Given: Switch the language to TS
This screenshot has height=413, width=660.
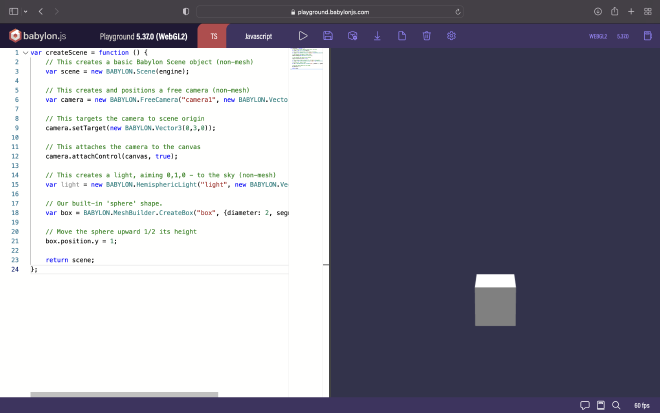Looking at the screenshot, I should 214,36.
